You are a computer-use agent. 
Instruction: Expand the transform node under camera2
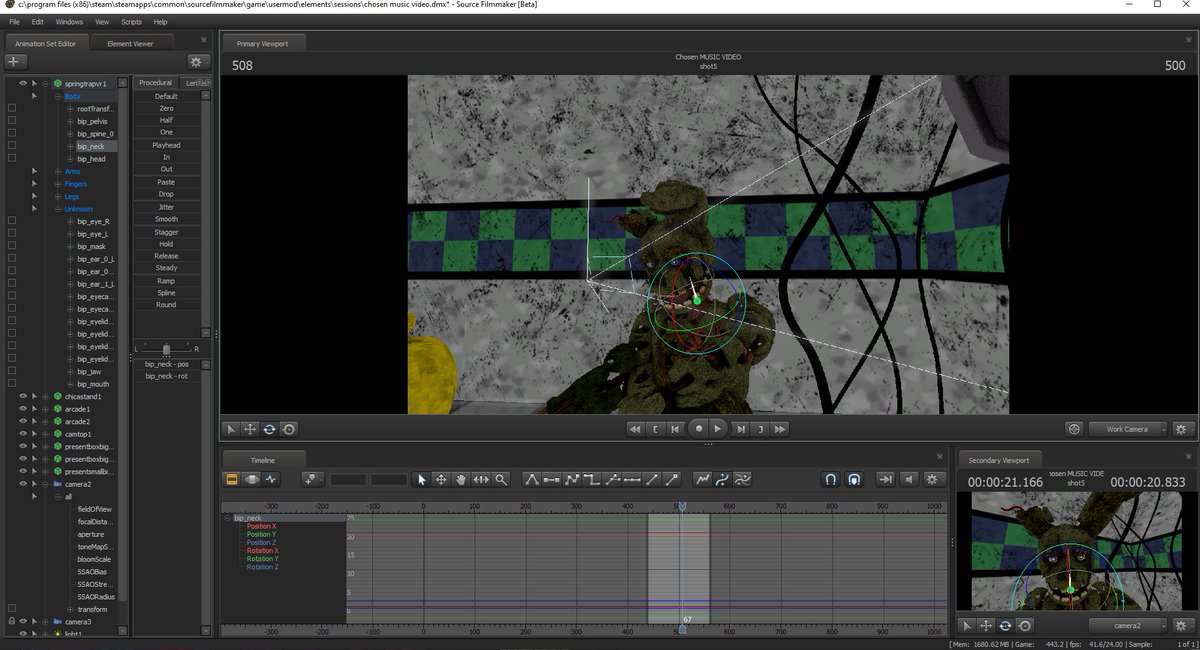point(70,609)
